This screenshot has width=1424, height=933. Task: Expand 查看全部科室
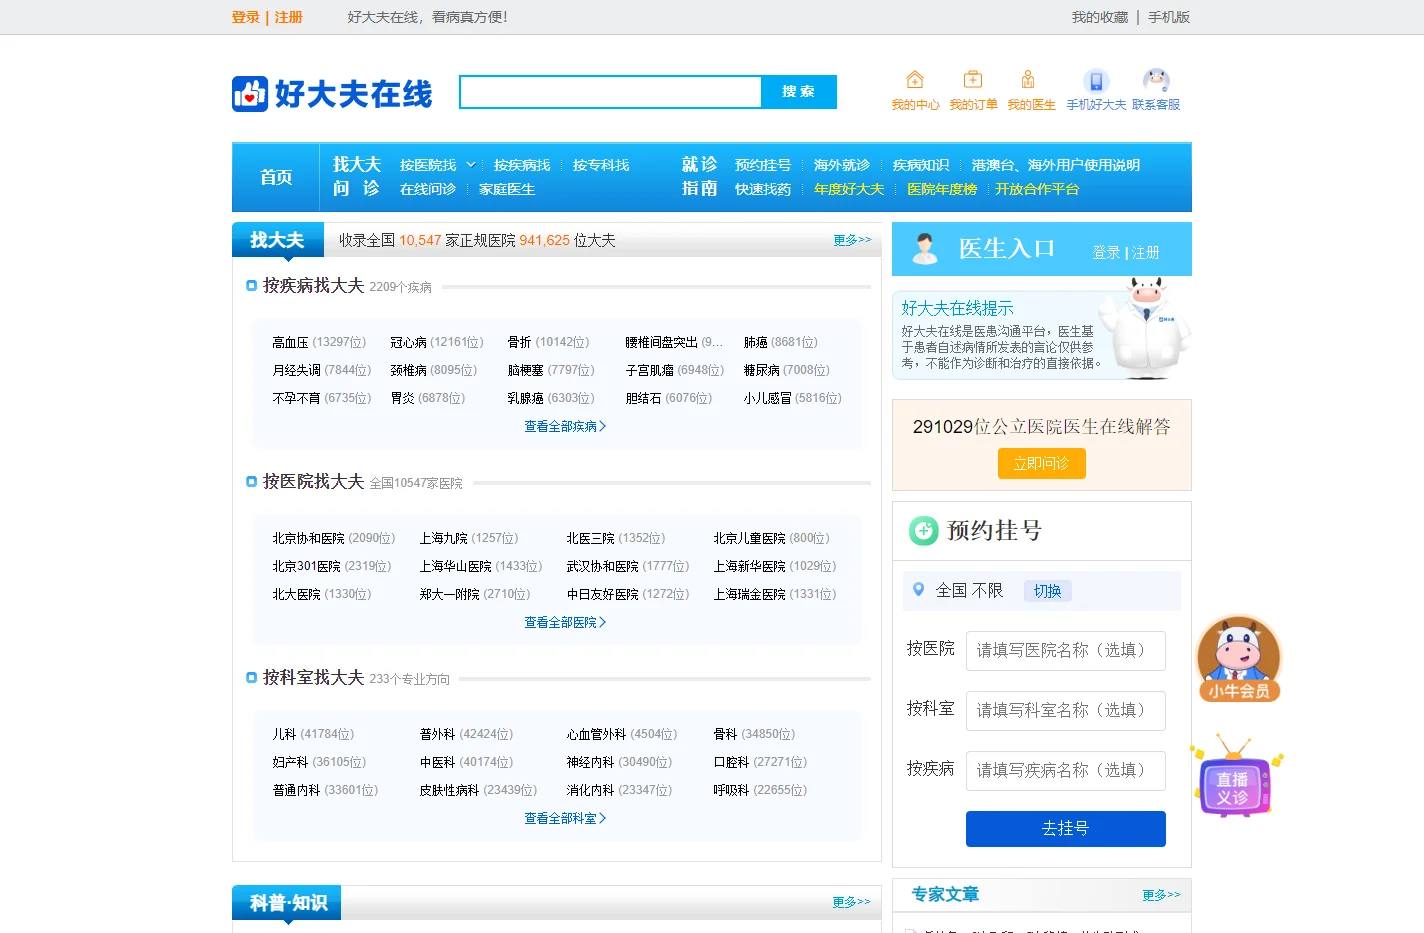tap(565, 818)
